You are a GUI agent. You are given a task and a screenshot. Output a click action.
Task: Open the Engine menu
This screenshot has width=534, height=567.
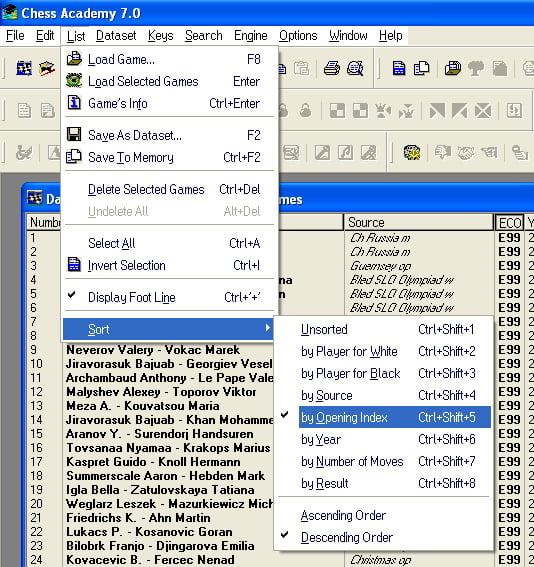click(251, 35)
